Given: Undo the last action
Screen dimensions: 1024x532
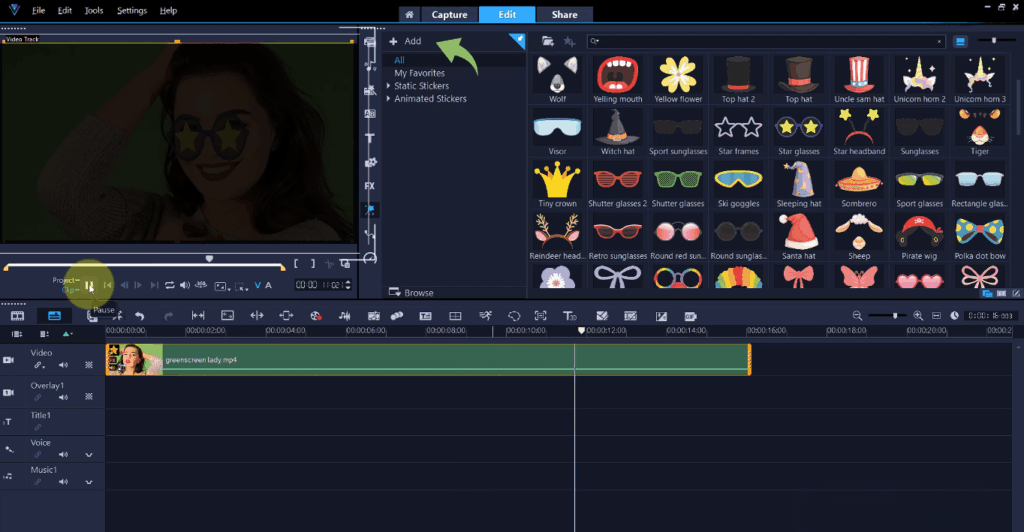Looking at the screenshot, I should [139, 316].
